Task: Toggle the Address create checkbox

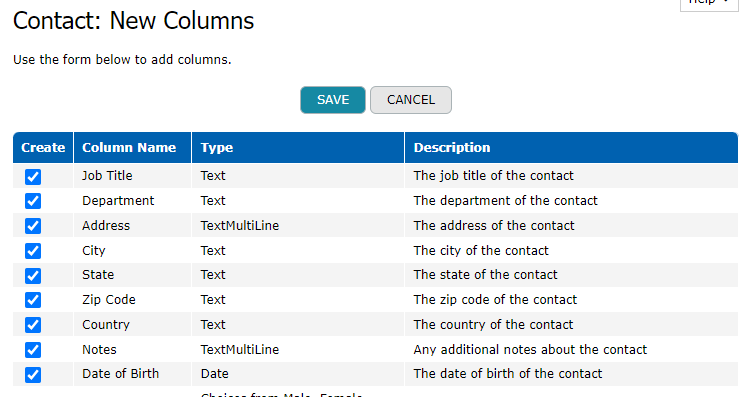Action: 33,226
